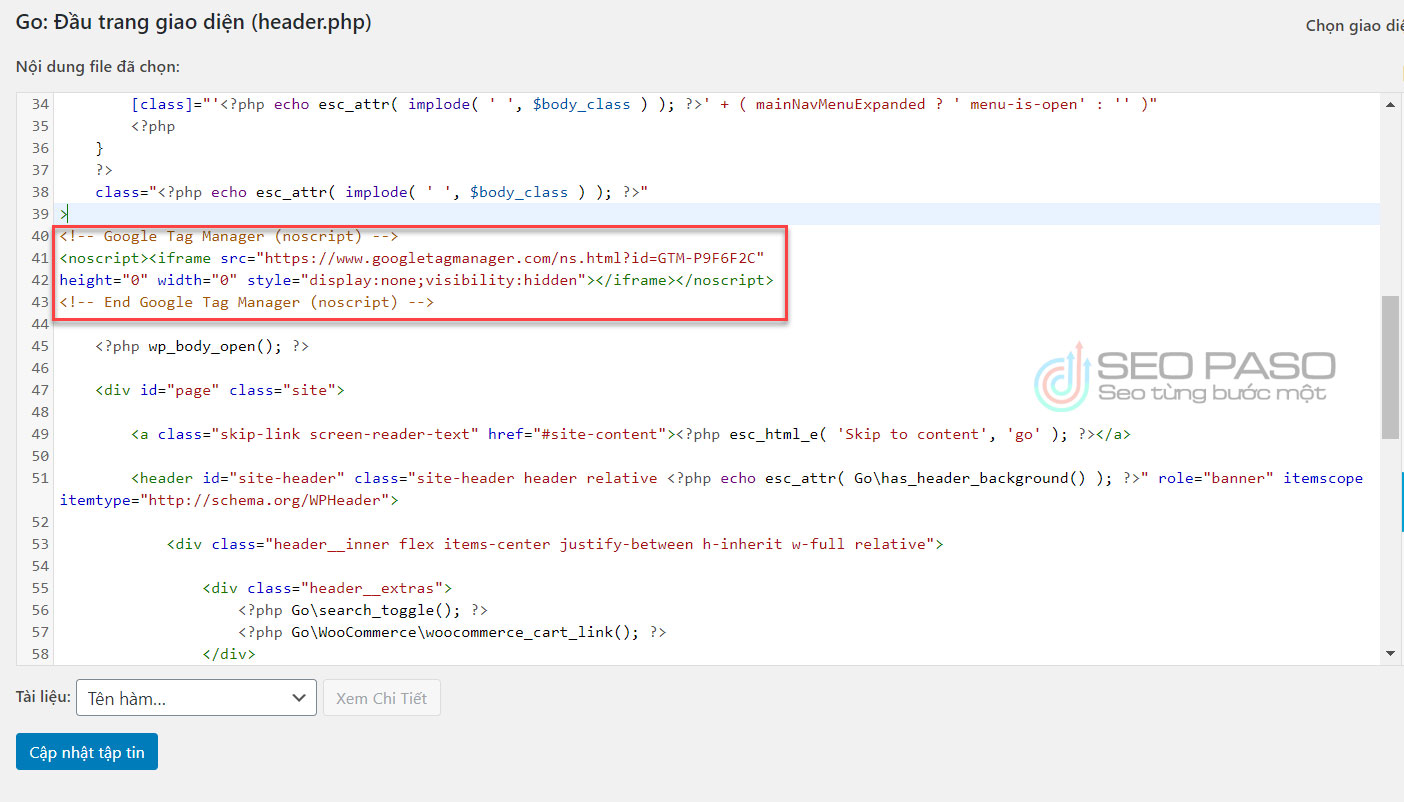The height and width of the screenshot is (802, 1404).
Task: Click the header__extras div line
Action: pyautogui.click(x=327, y=588)
